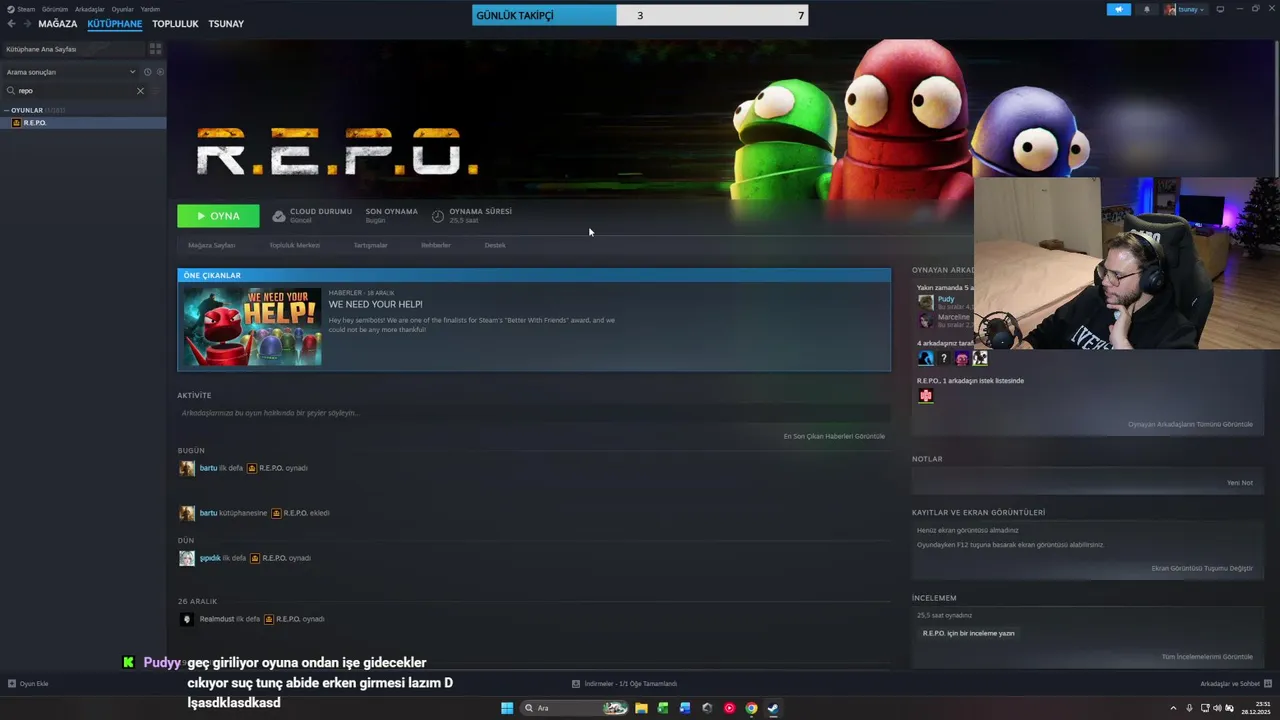Open the İndirmeler downloads status
This screenshot has height=720, width=1280.
click(x=625, y=684)
